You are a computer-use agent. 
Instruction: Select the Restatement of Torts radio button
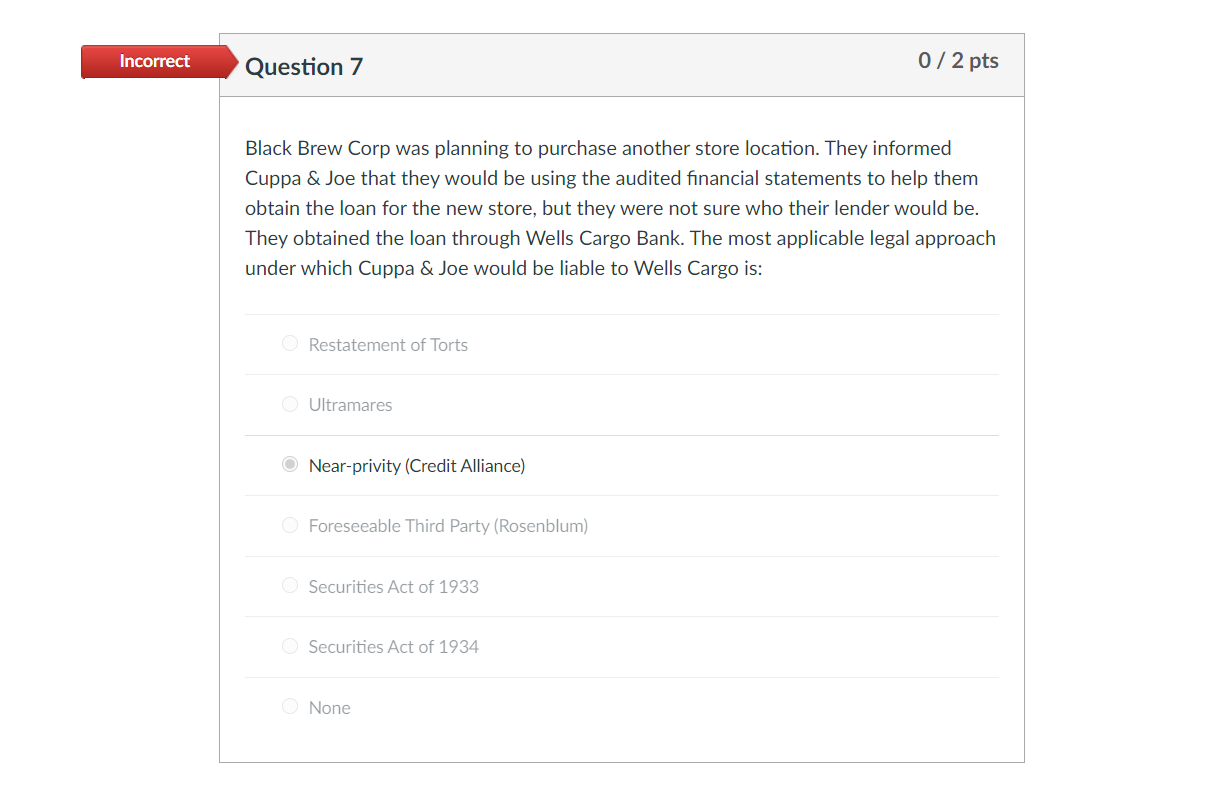click(290, 343)
